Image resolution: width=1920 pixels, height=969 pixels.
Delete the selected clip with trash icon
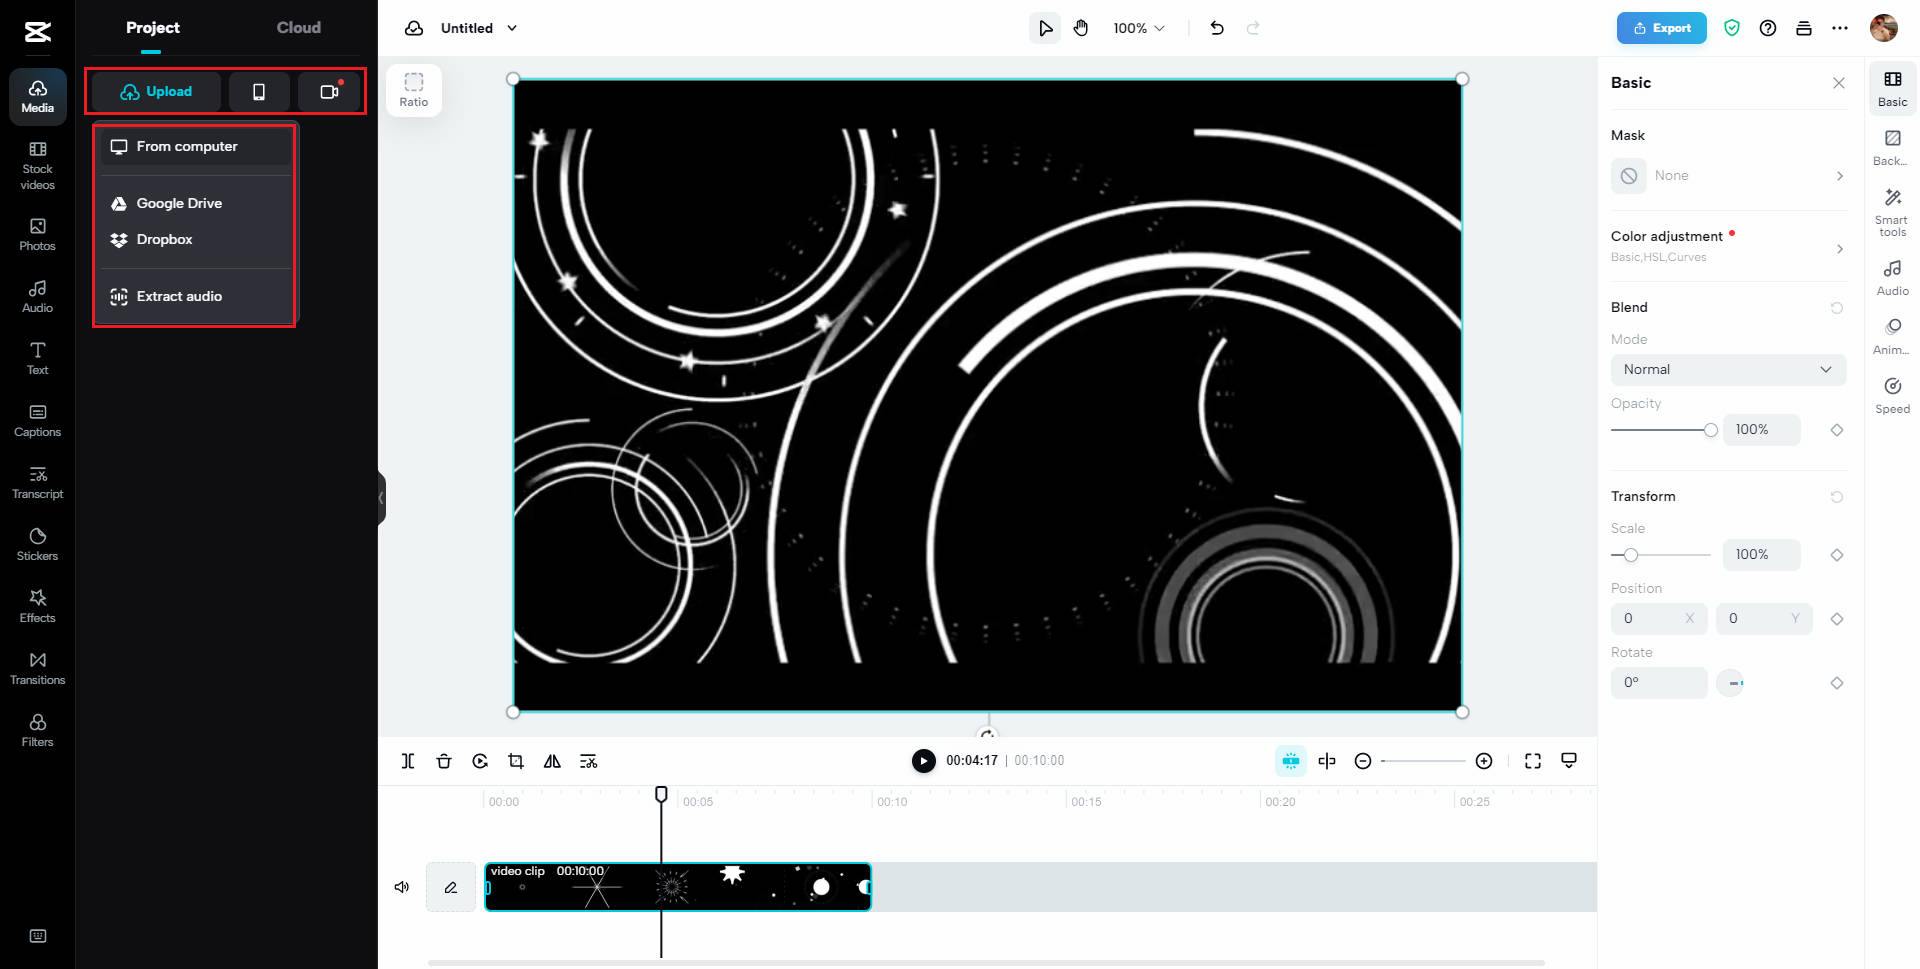444,761
